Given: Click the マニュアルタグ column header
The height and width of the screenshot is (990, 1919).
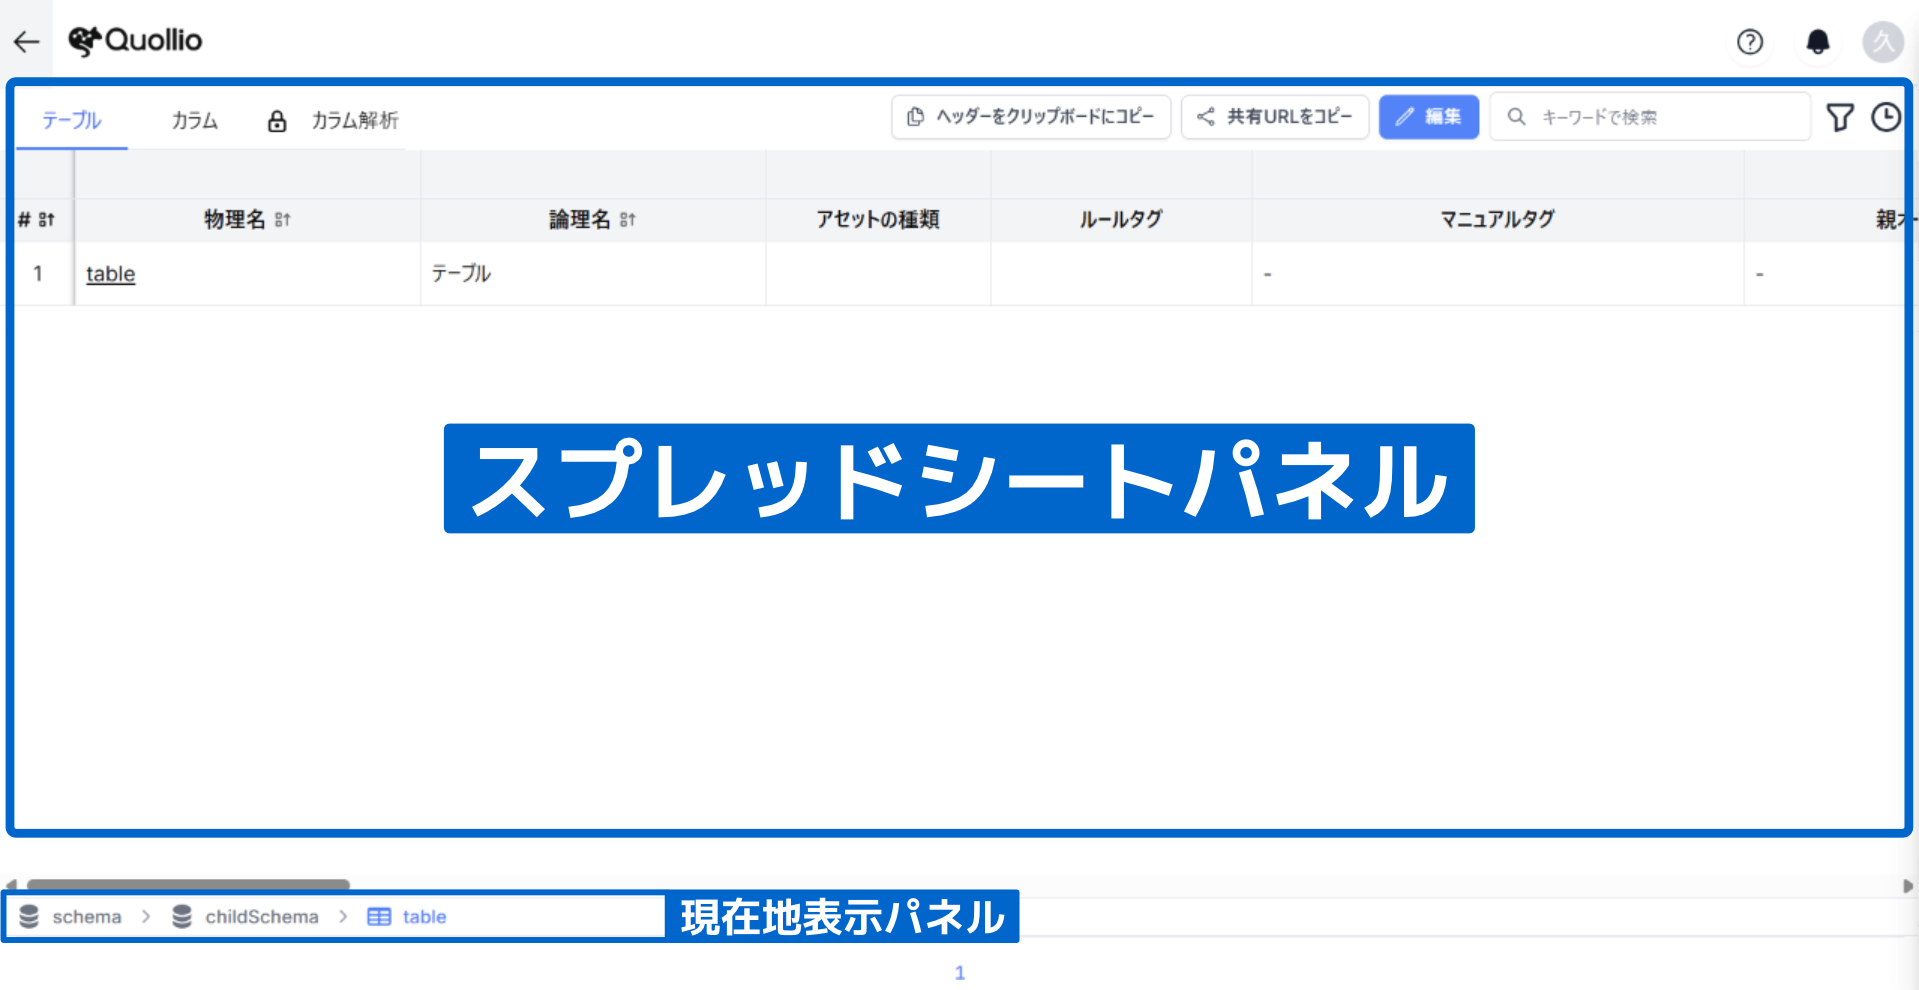Looking at the screenshot, I should (x=1498, y=220).
